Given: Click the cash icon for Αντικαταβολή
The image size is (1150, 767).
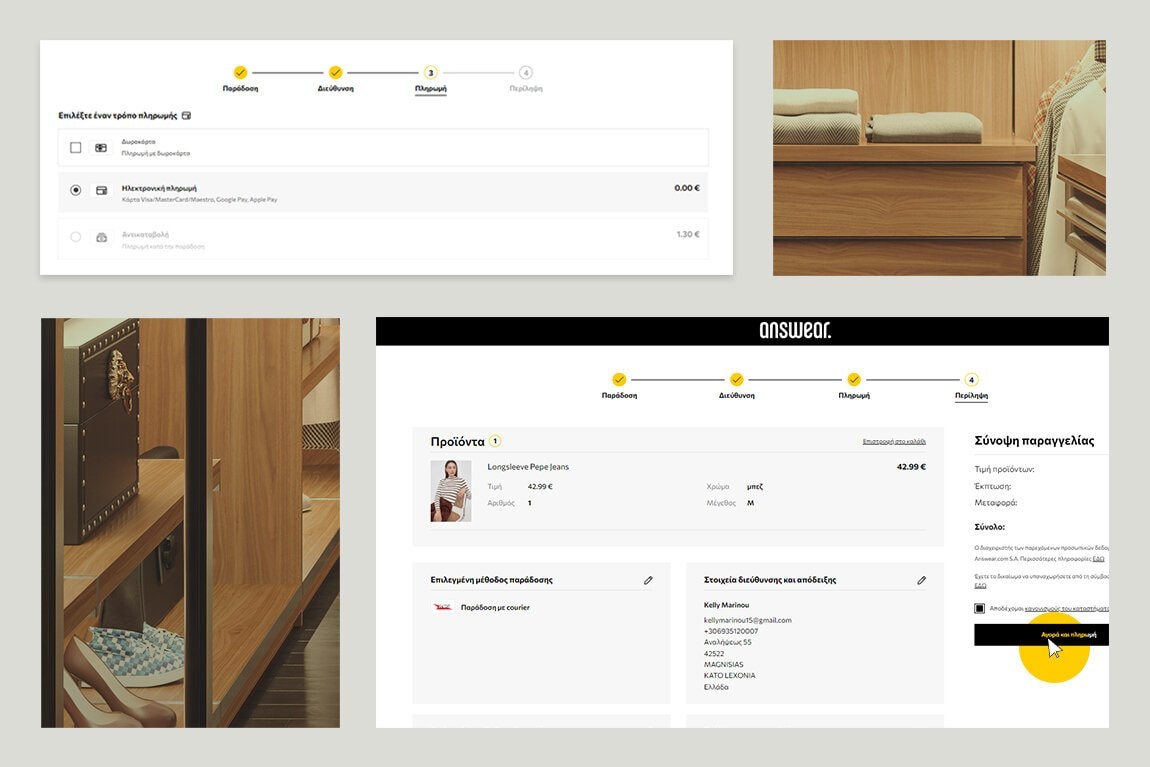Looking at the screenshot, I should pyautogui.click(x=101, y=238).
